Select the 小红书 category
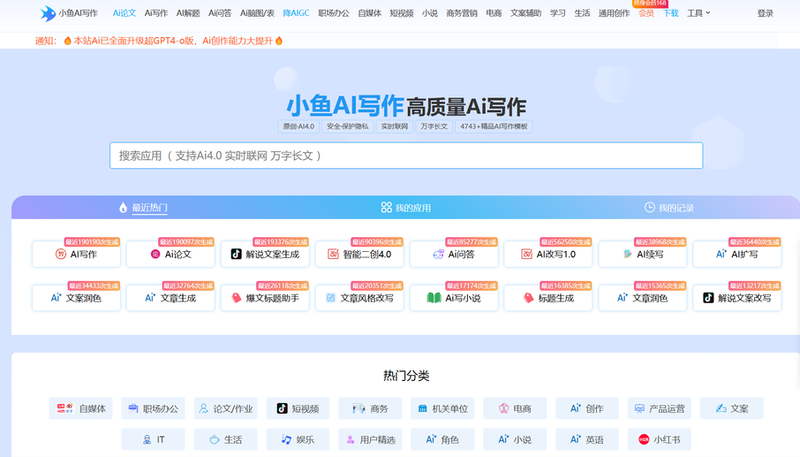800x457 pixels. point(659,440)
